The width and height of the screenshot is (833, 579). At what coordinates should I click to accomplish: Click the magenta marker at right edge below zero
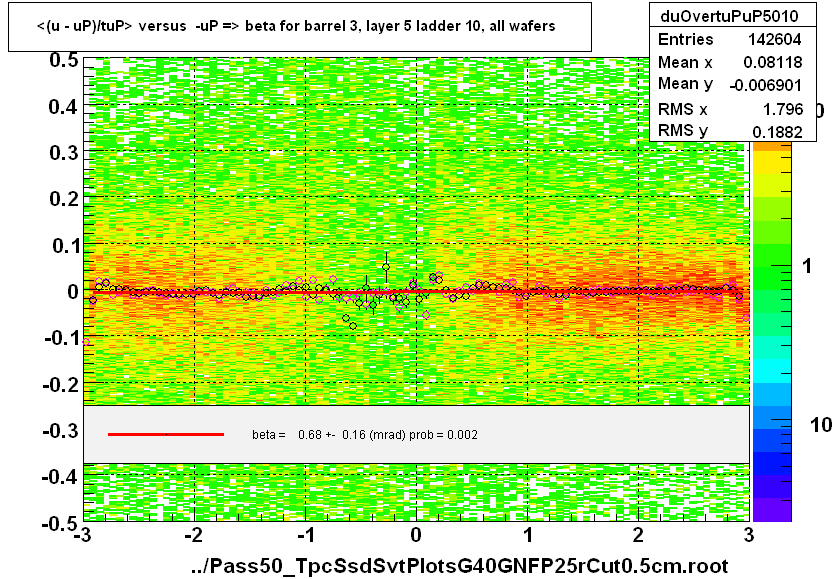[746, 318]
